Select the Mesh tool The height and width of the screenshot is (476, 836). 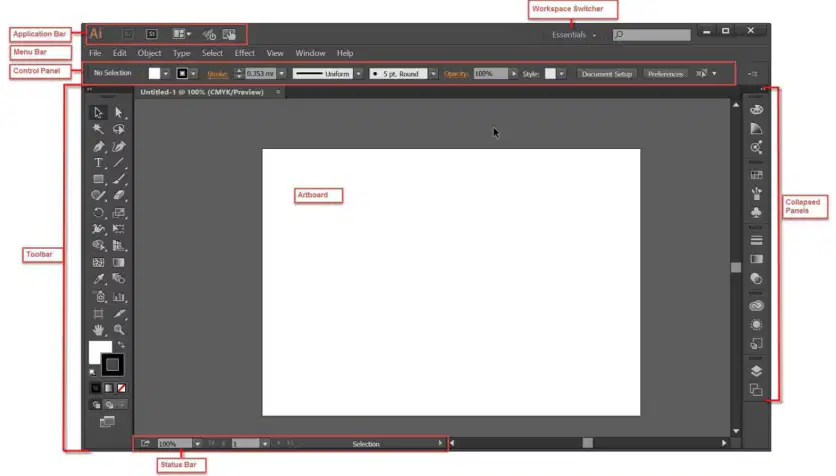98,262
